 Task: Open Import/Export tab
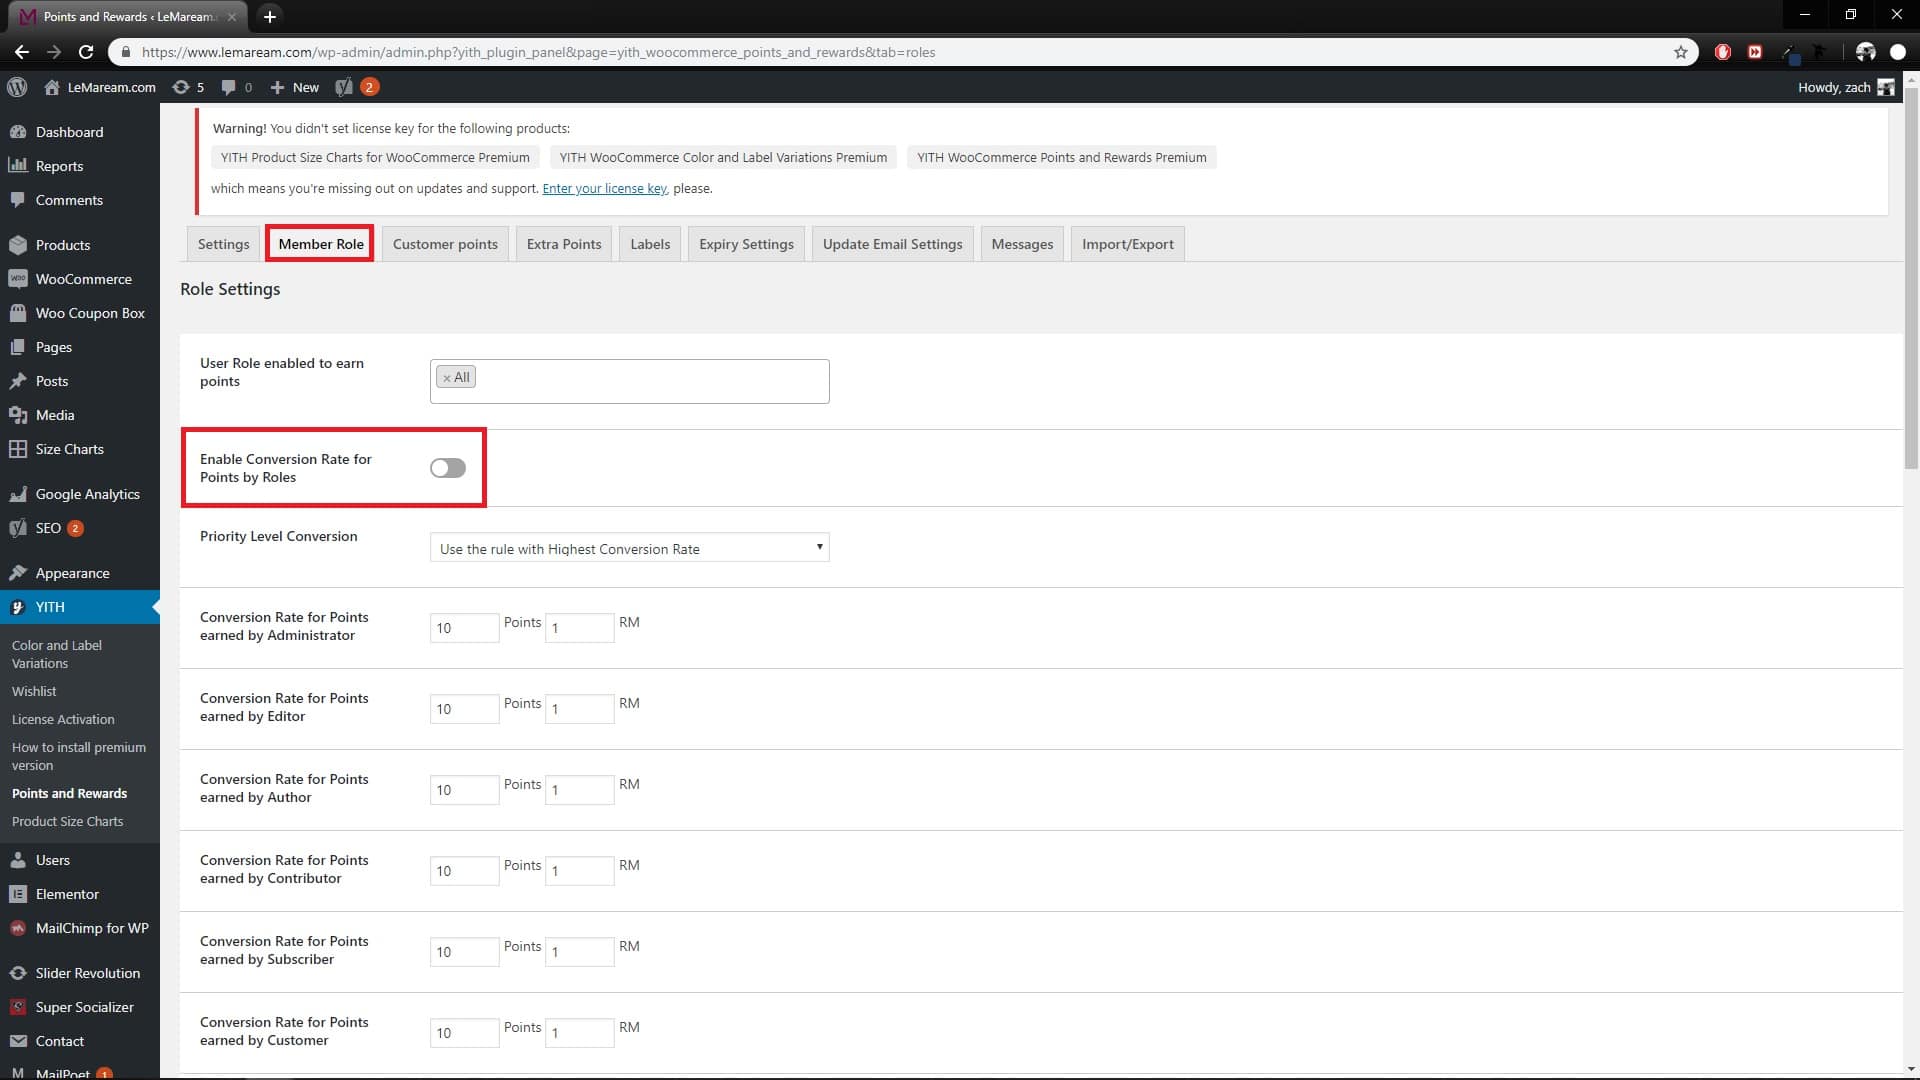[1127, 244]
